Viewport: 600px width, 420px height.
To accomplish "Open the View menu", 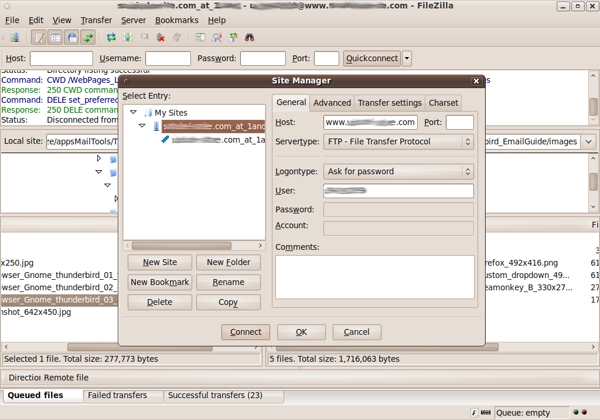I will click(62, 20).
